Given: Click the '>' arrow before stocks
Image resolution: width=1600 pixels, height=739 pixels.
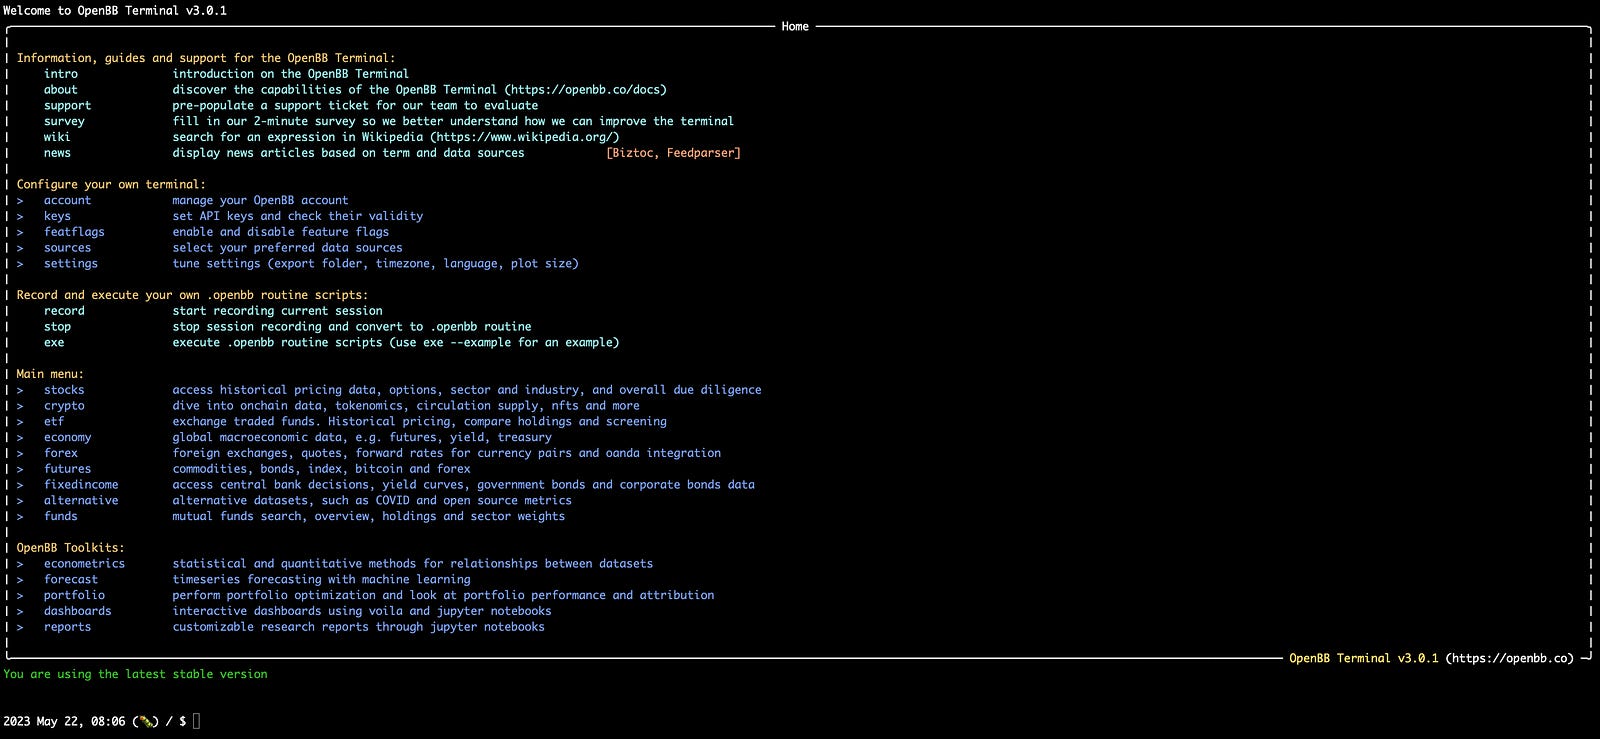Looking at the screenshot, I should (x=20, y=390).
